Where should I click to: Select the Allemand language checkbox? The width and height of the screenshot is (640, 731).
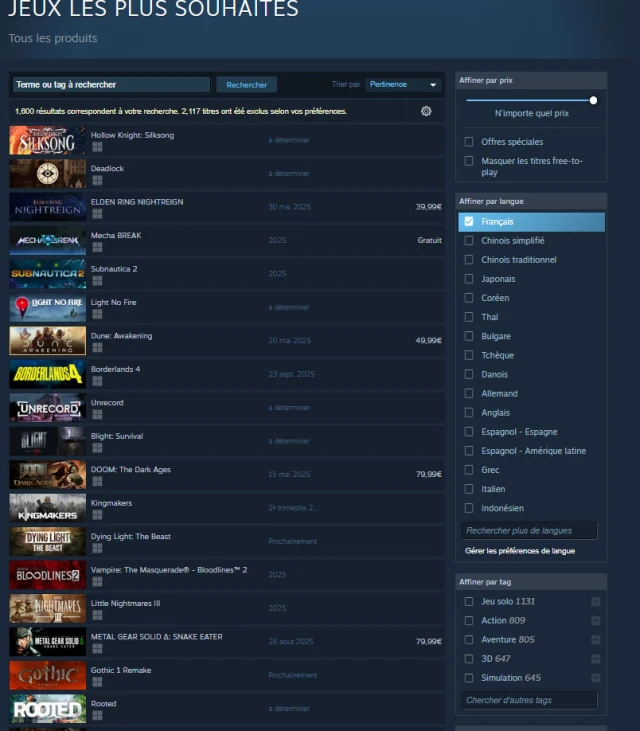tap(469, 393)
